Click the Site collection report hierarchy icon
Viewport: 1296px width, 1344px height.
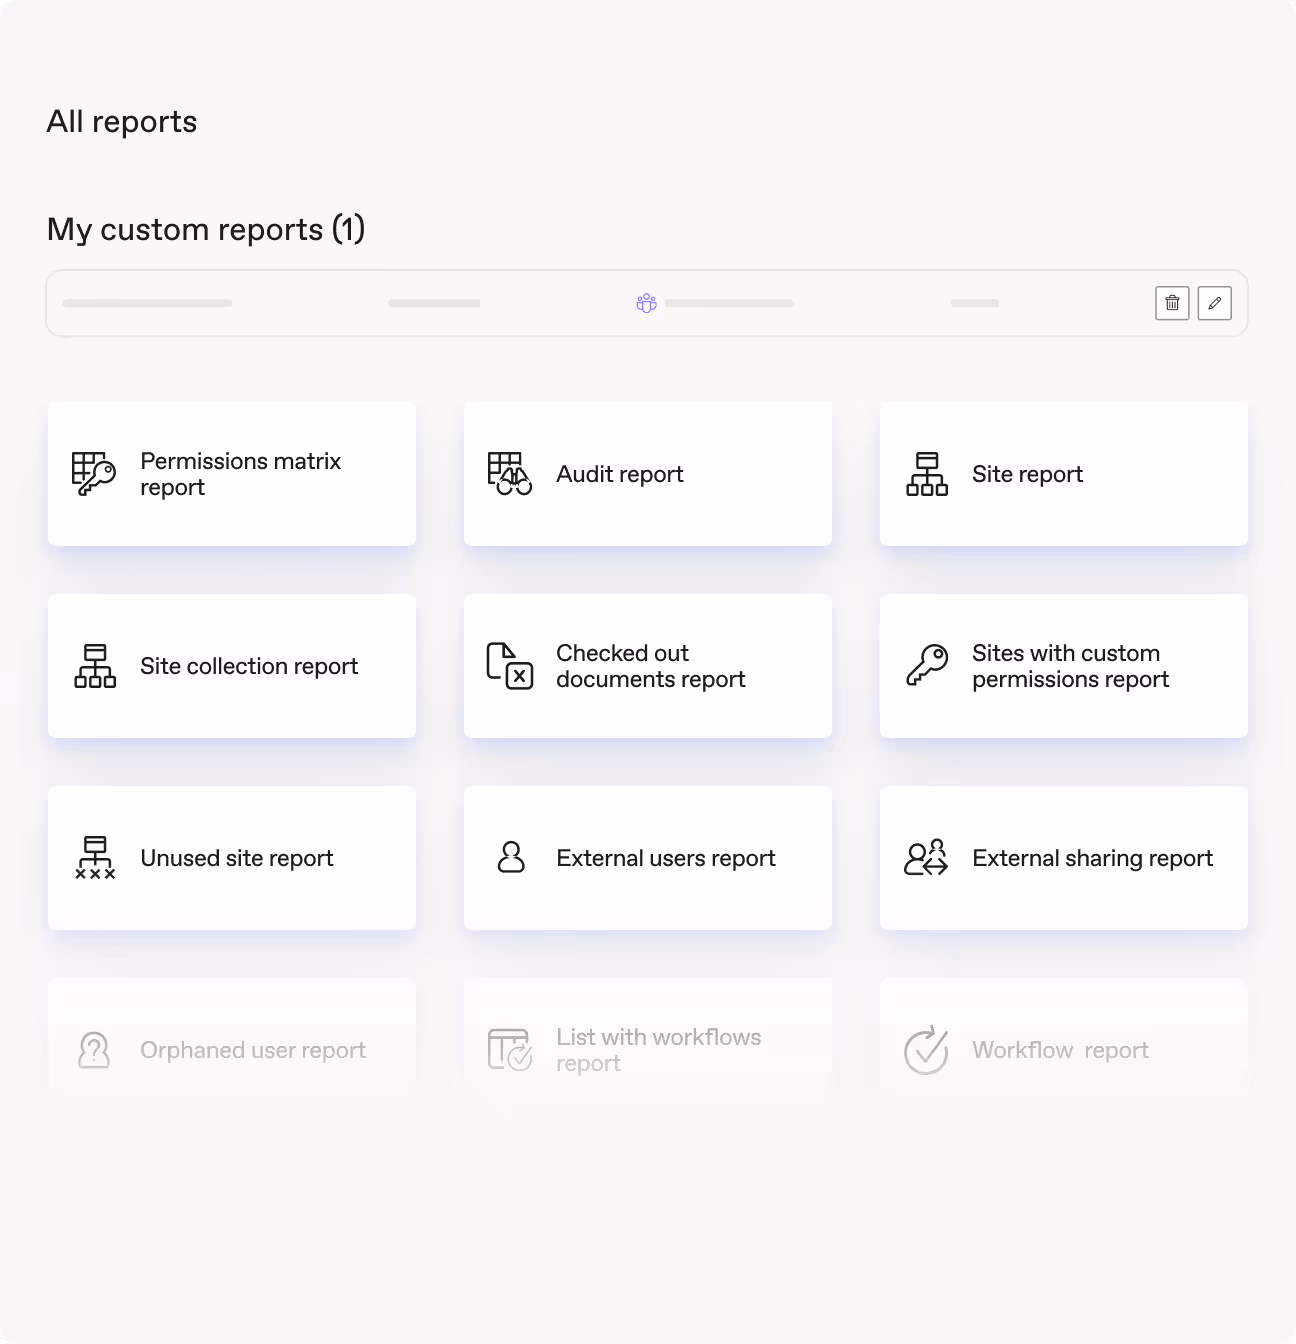click(x=95, y=666)
